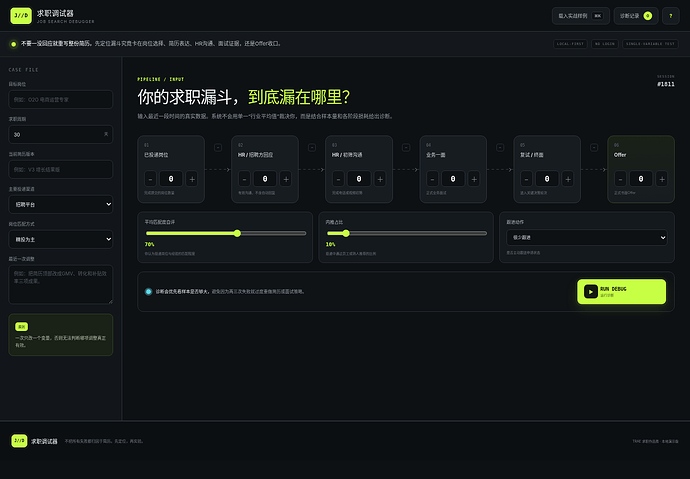Click the LOCAL-FIRST tag
Viewport: 690px width, 479px height.
[x=570, y=44]
